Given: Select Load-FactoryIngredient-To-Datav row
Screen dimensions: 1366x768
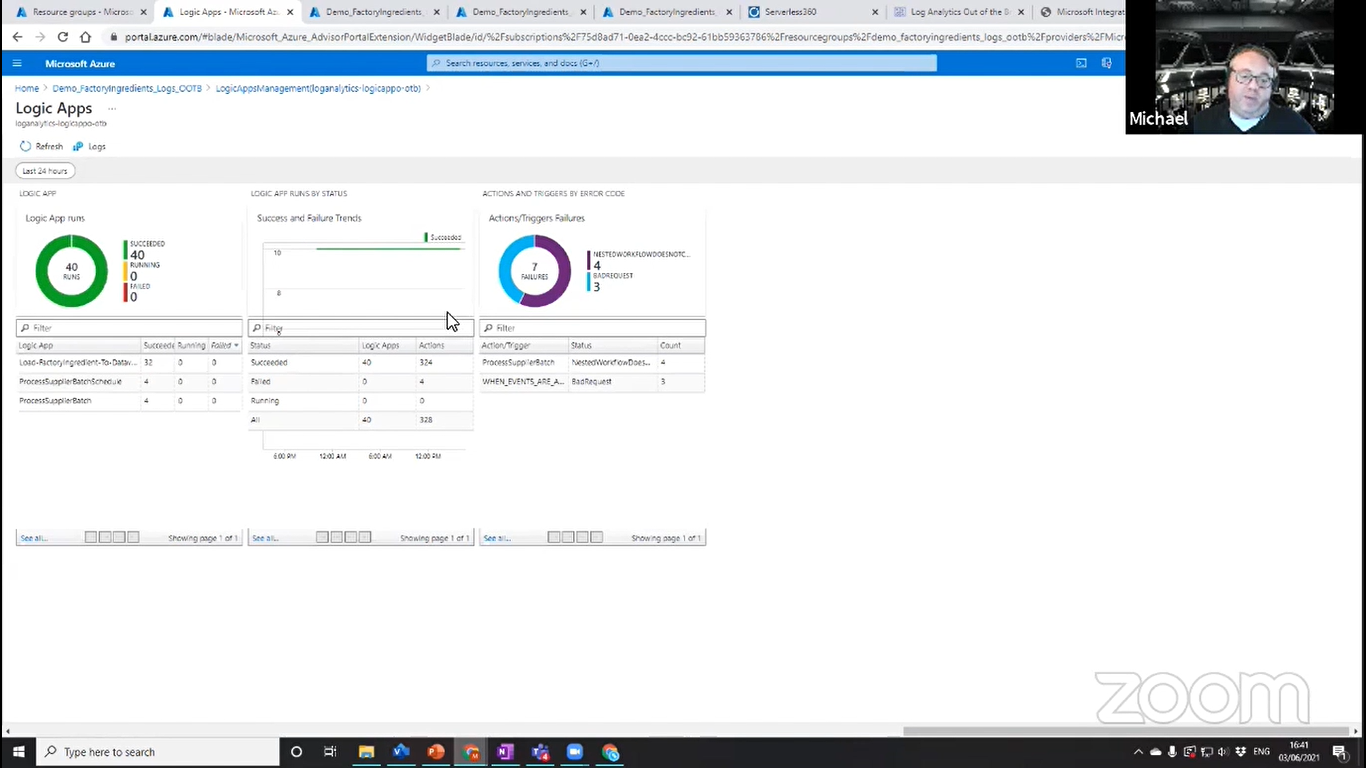Looking at the screenshot, I should coord(129,362).
